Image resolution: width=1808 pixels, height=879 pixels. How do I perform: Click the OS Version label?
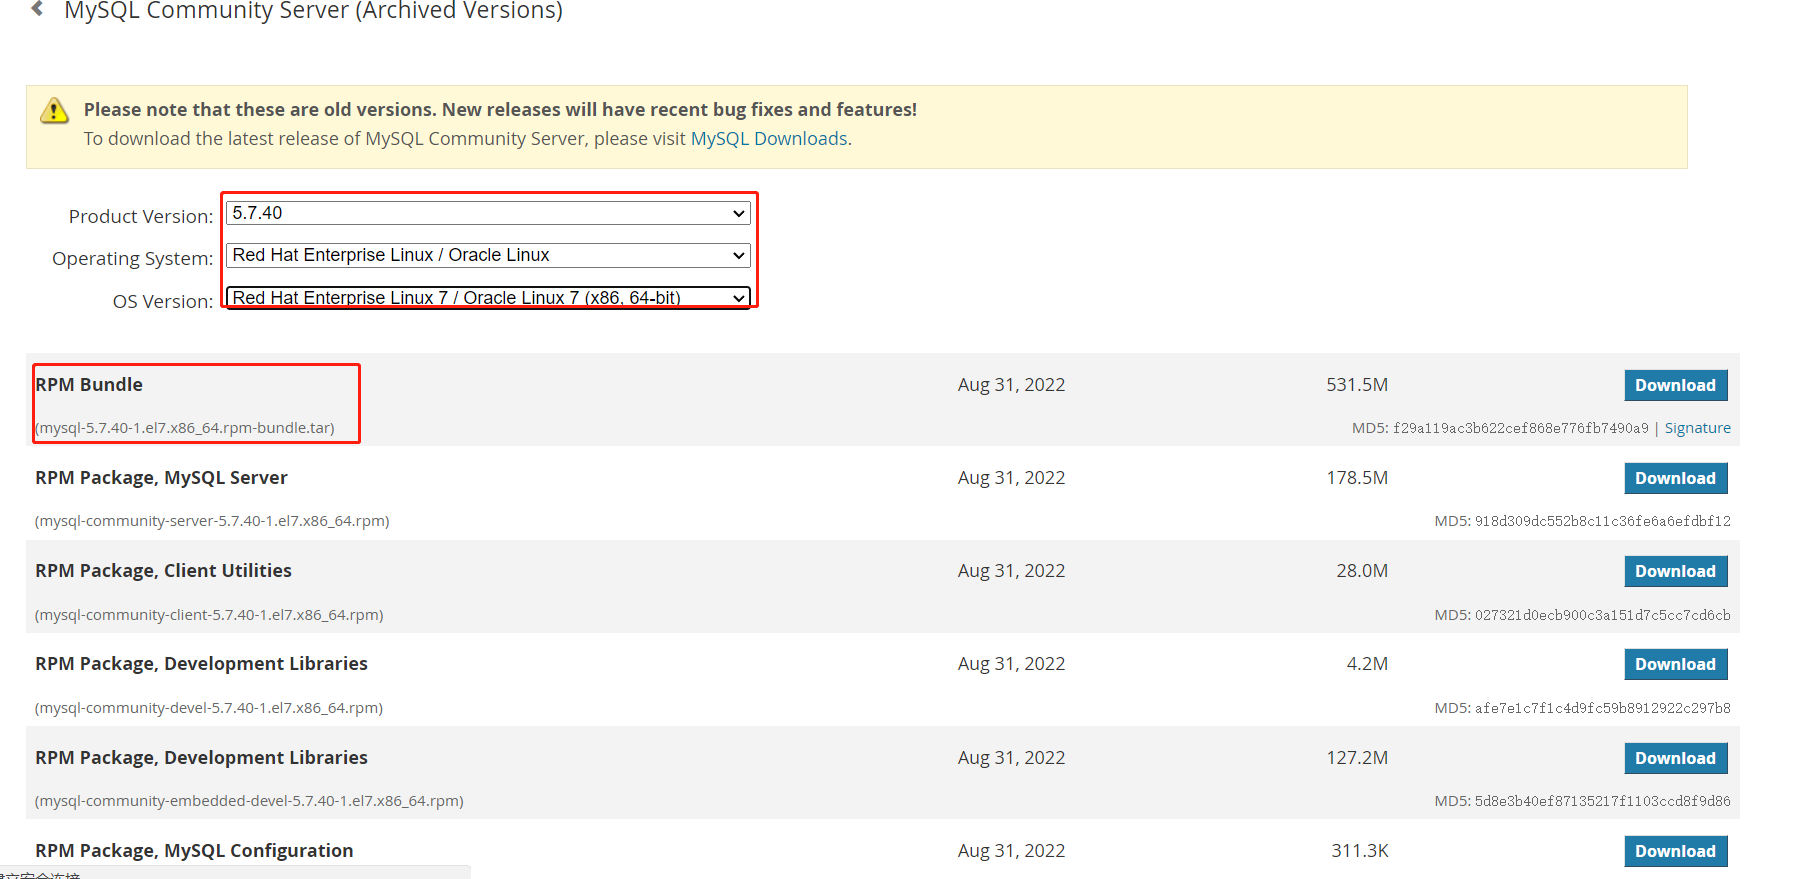click(163, 301)
